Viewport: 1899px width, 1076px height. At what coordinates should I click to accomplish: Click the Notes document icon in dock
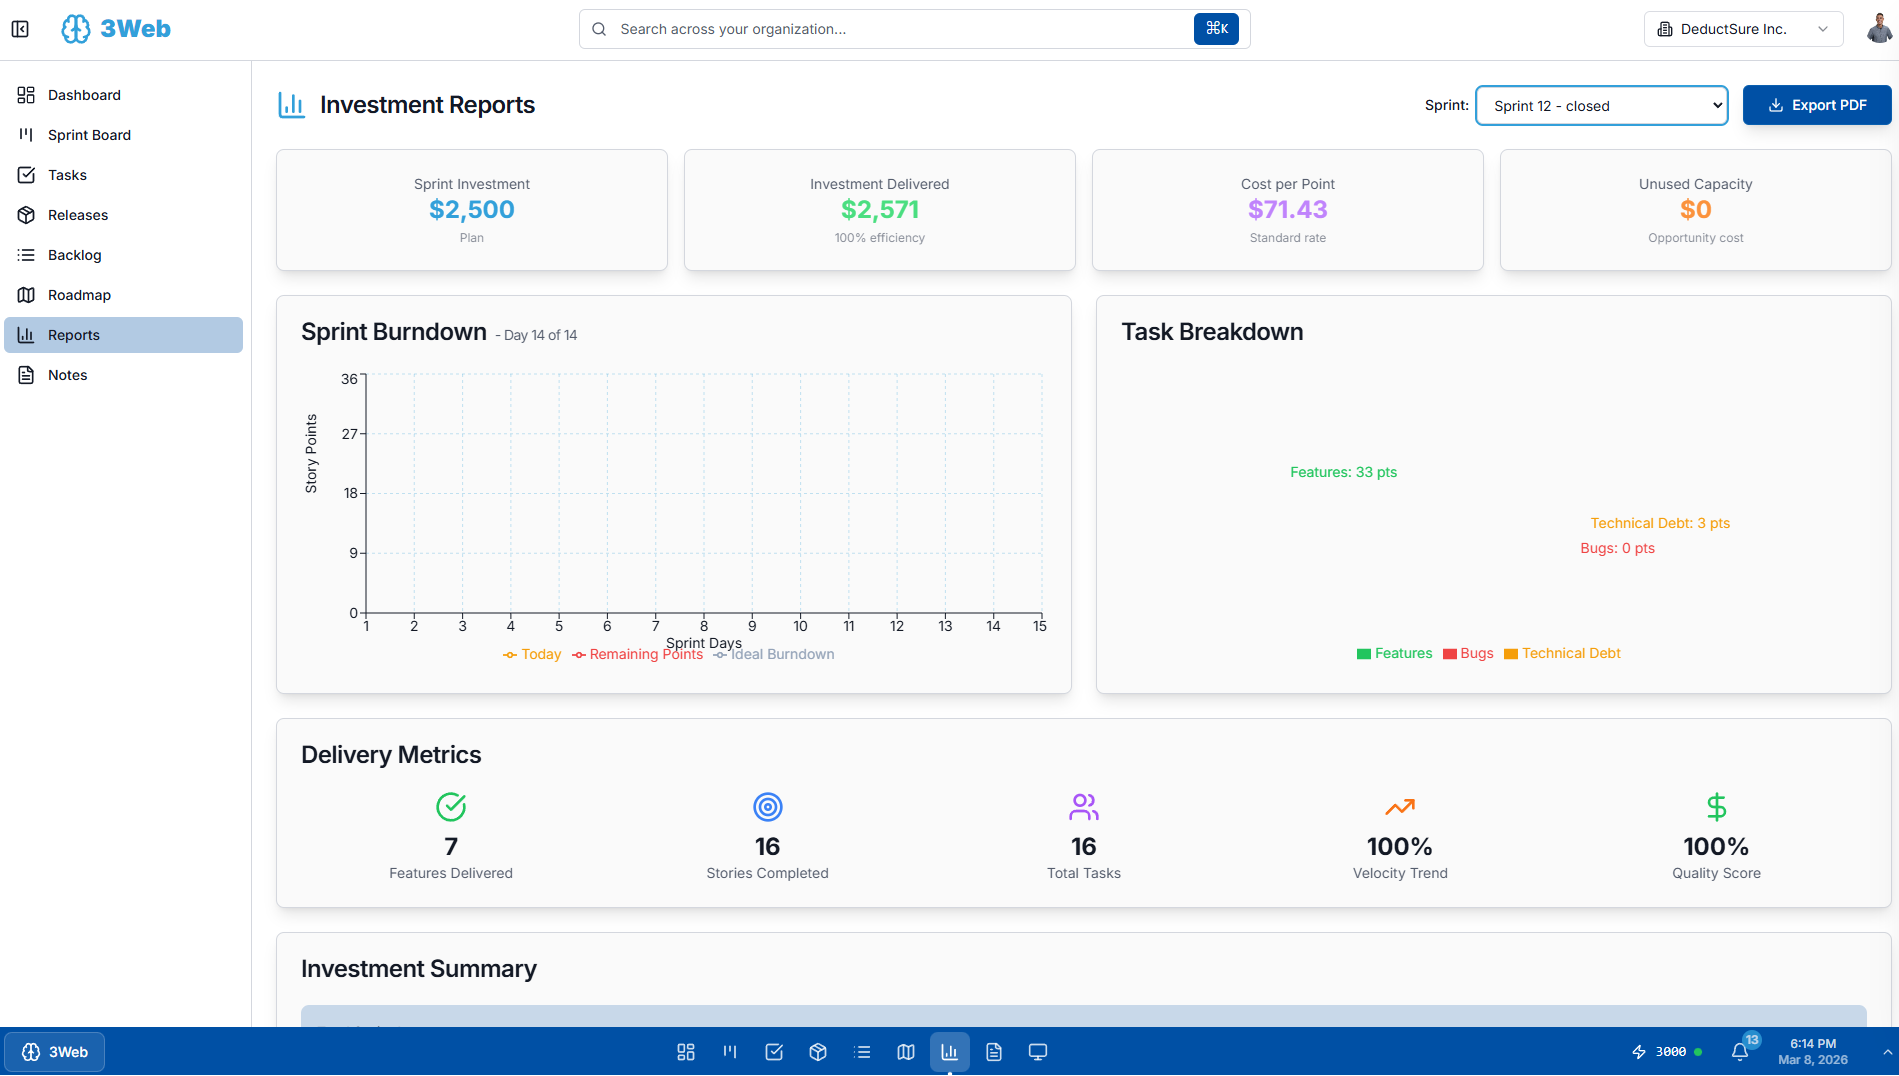click(994, 1052)
